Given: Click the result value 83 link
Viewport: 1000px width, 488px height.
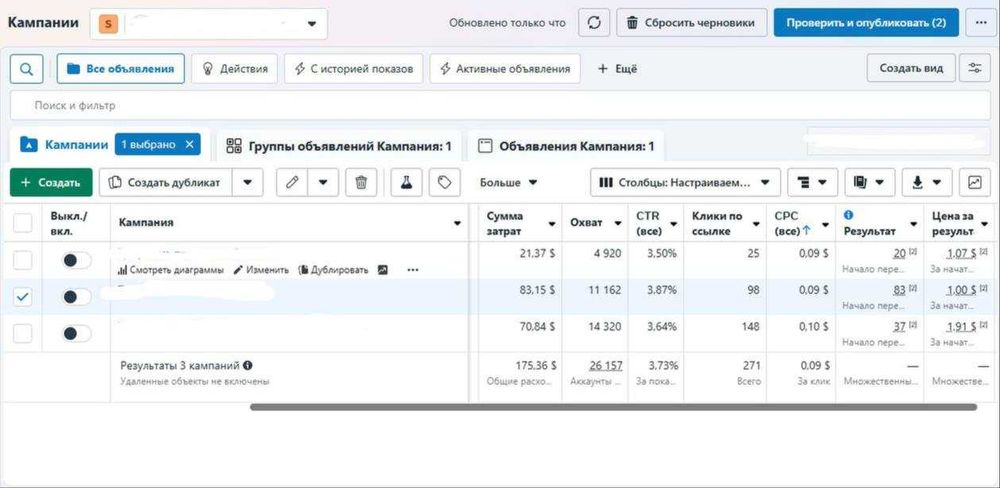Looking at the screenshot, I should pyautogui.click(x=899, y=290).
